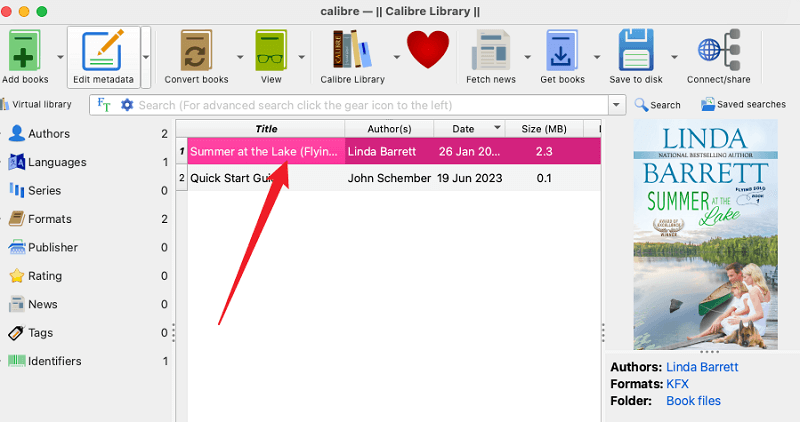Sort by the Title column header
This screenshot has height=422, width=800.
tap(266, 129)
